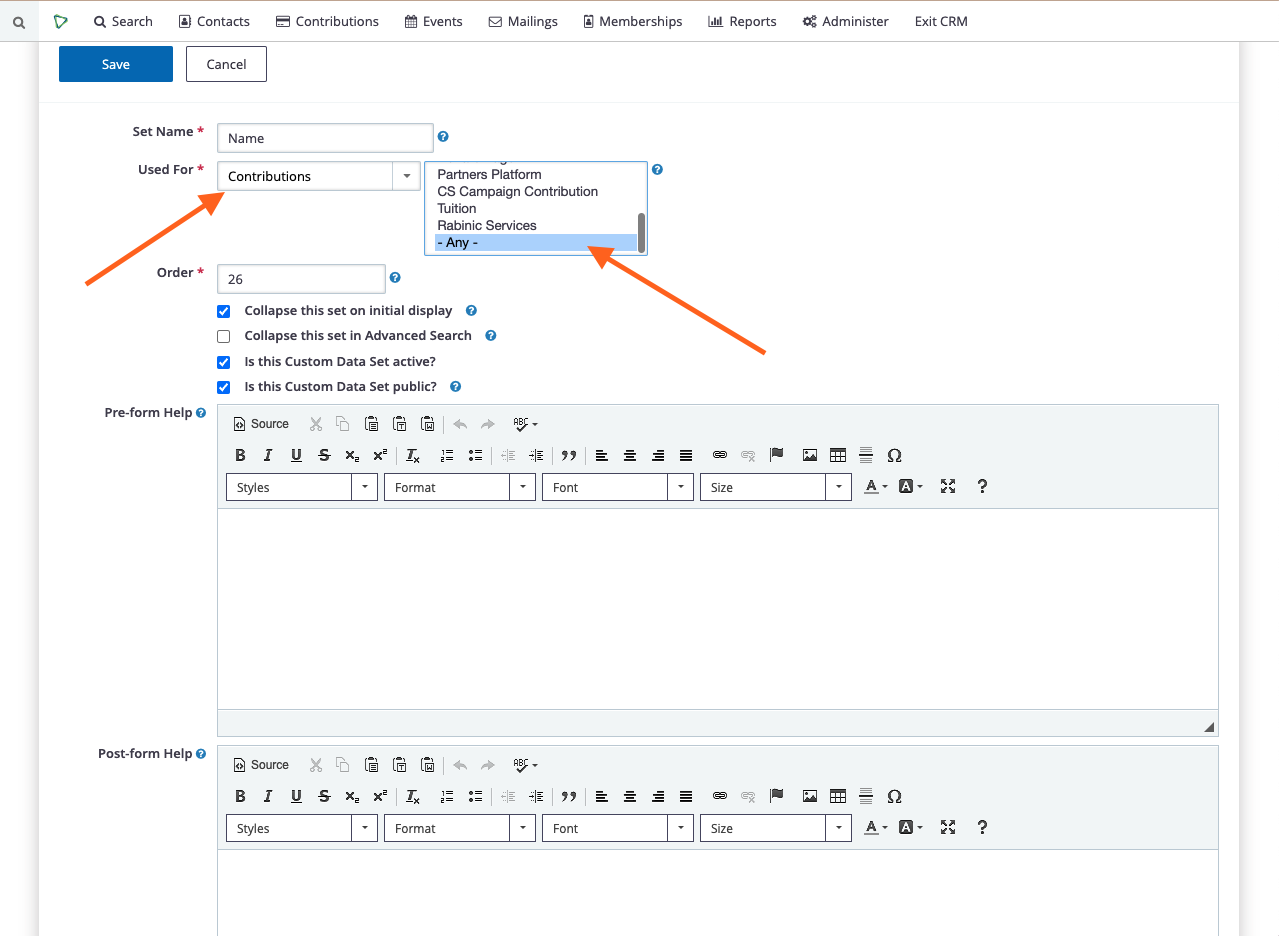
Task: Click Underline in Pre-form Help editor
Action: tap(296, 455)
